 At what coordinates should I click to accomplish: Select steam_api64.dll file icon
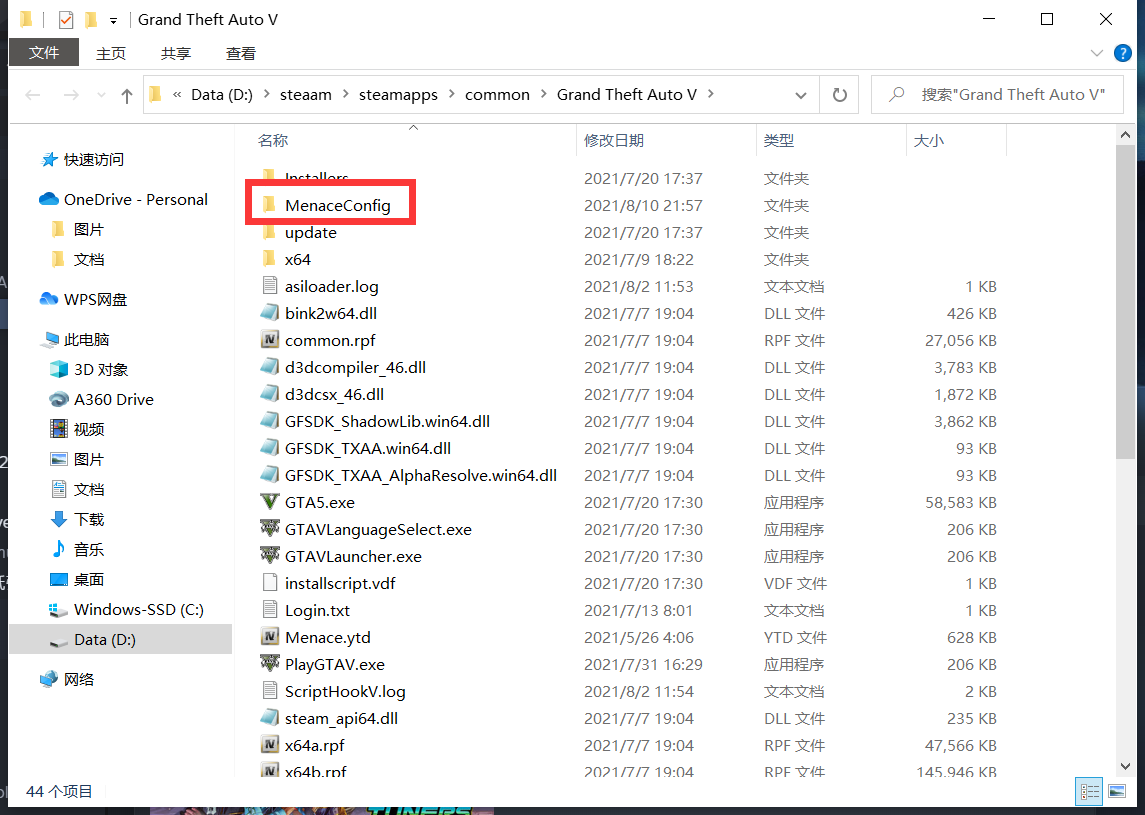click(269, 718)
